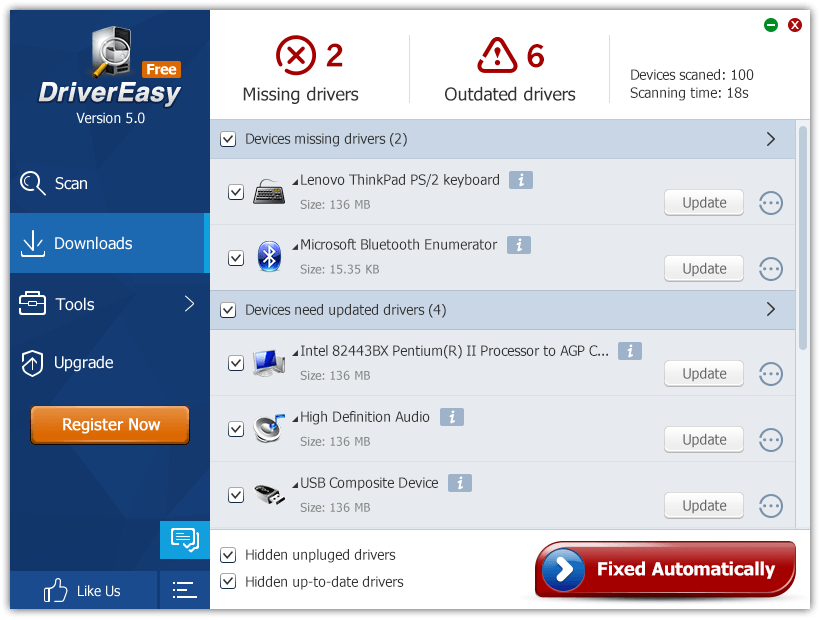
Task: Open more options for USB Composite Device
Action: tap(770, 506)
